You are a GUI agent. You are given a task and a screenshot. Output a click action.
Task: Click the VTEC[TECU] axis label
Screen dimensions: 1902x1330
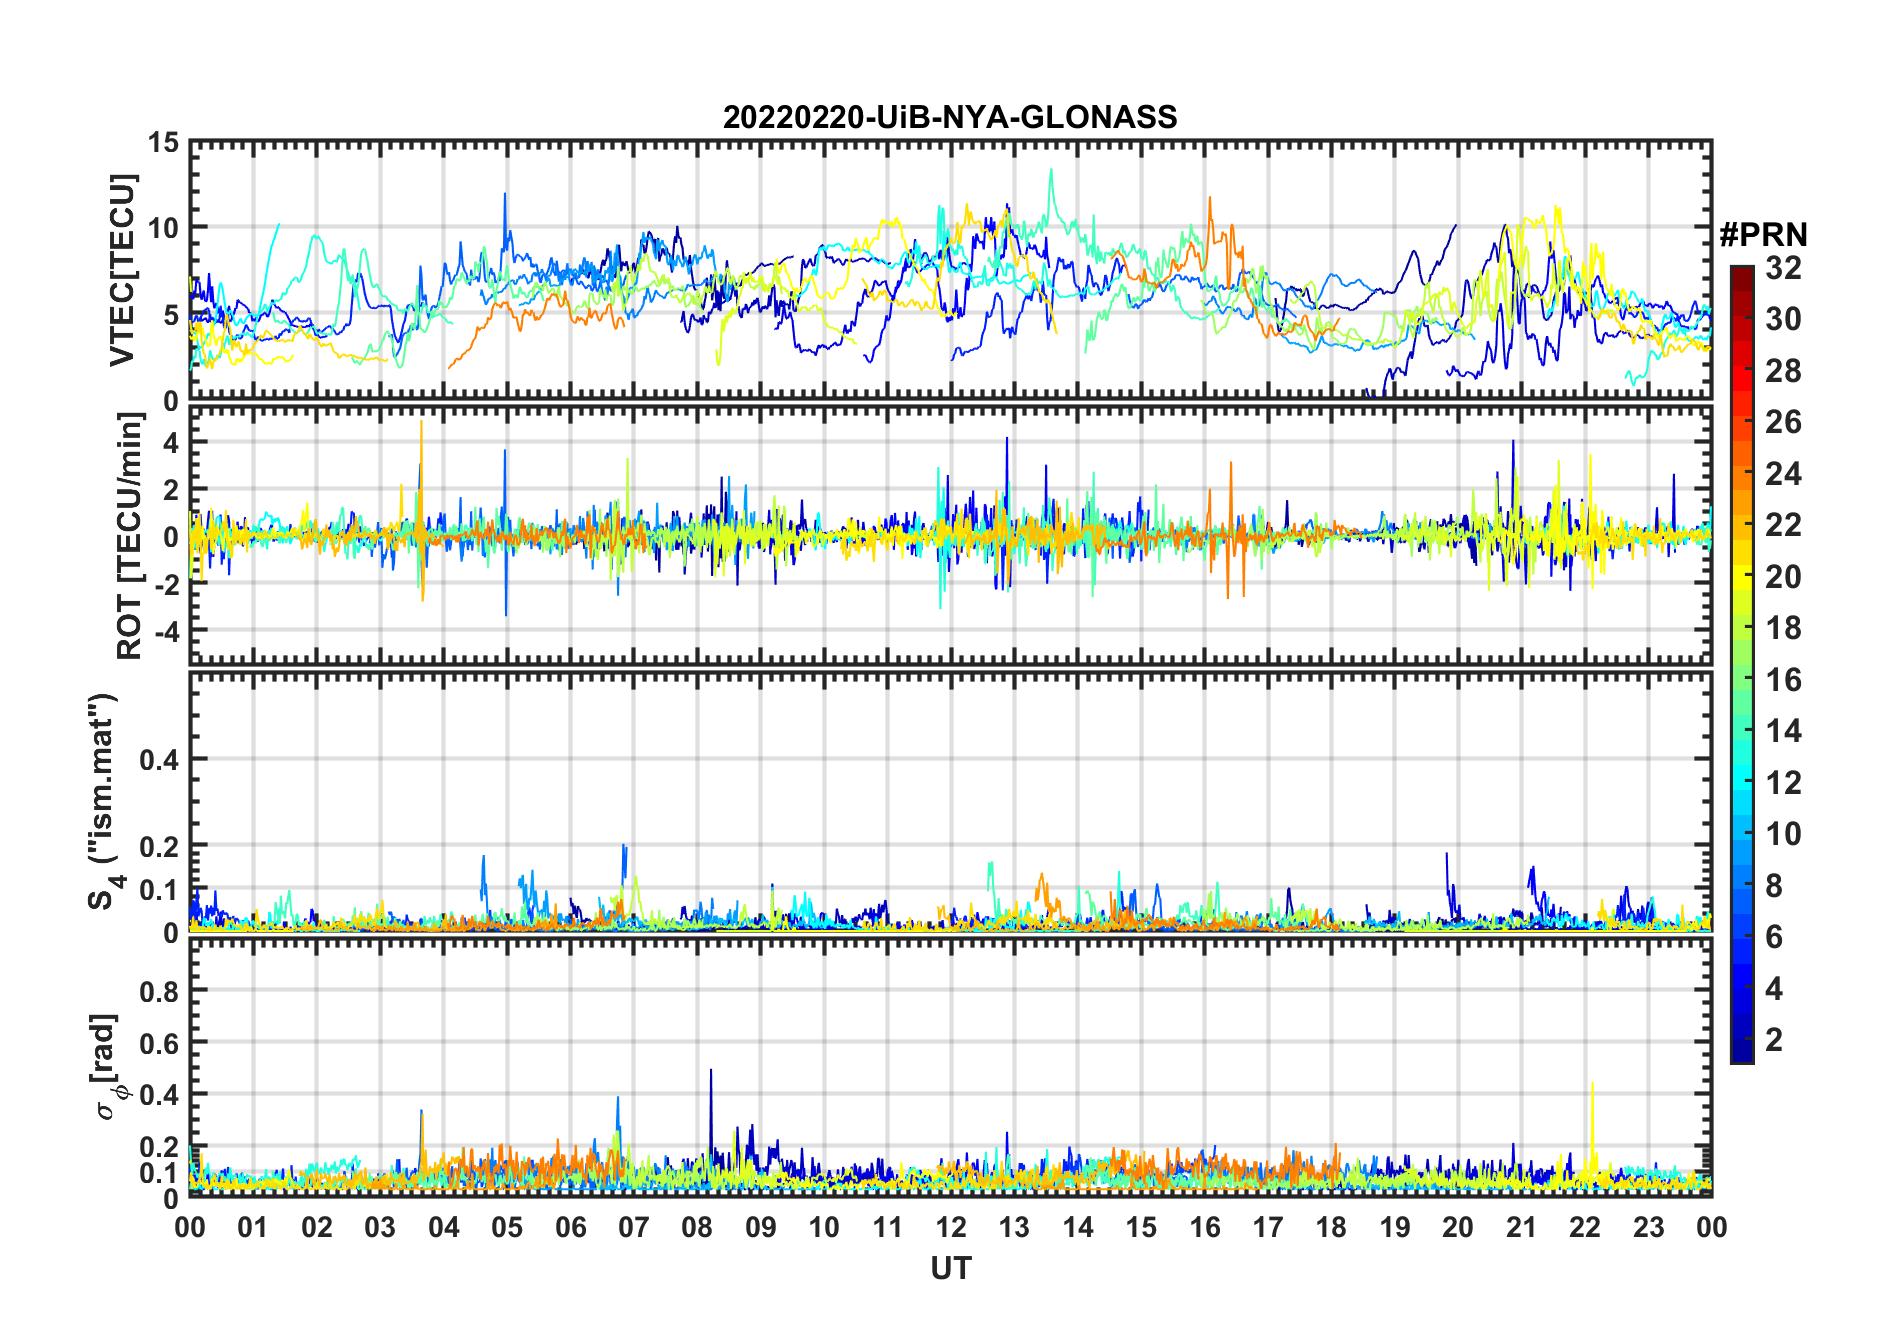click(x=122, y=270)
